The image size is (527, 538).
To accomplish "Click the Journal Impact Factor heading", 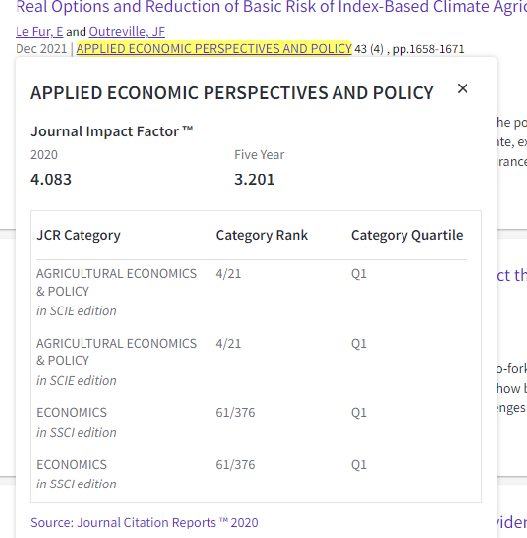I will click(x=112, y=131).
